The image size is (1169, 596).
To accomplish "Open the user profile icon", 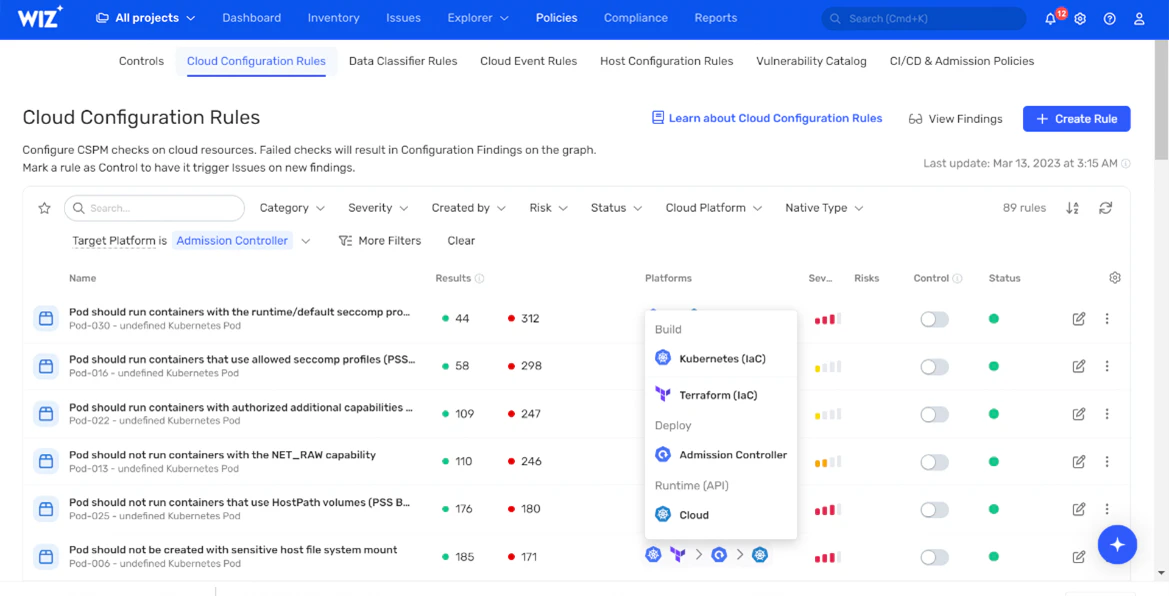I will coord(1139,19).
